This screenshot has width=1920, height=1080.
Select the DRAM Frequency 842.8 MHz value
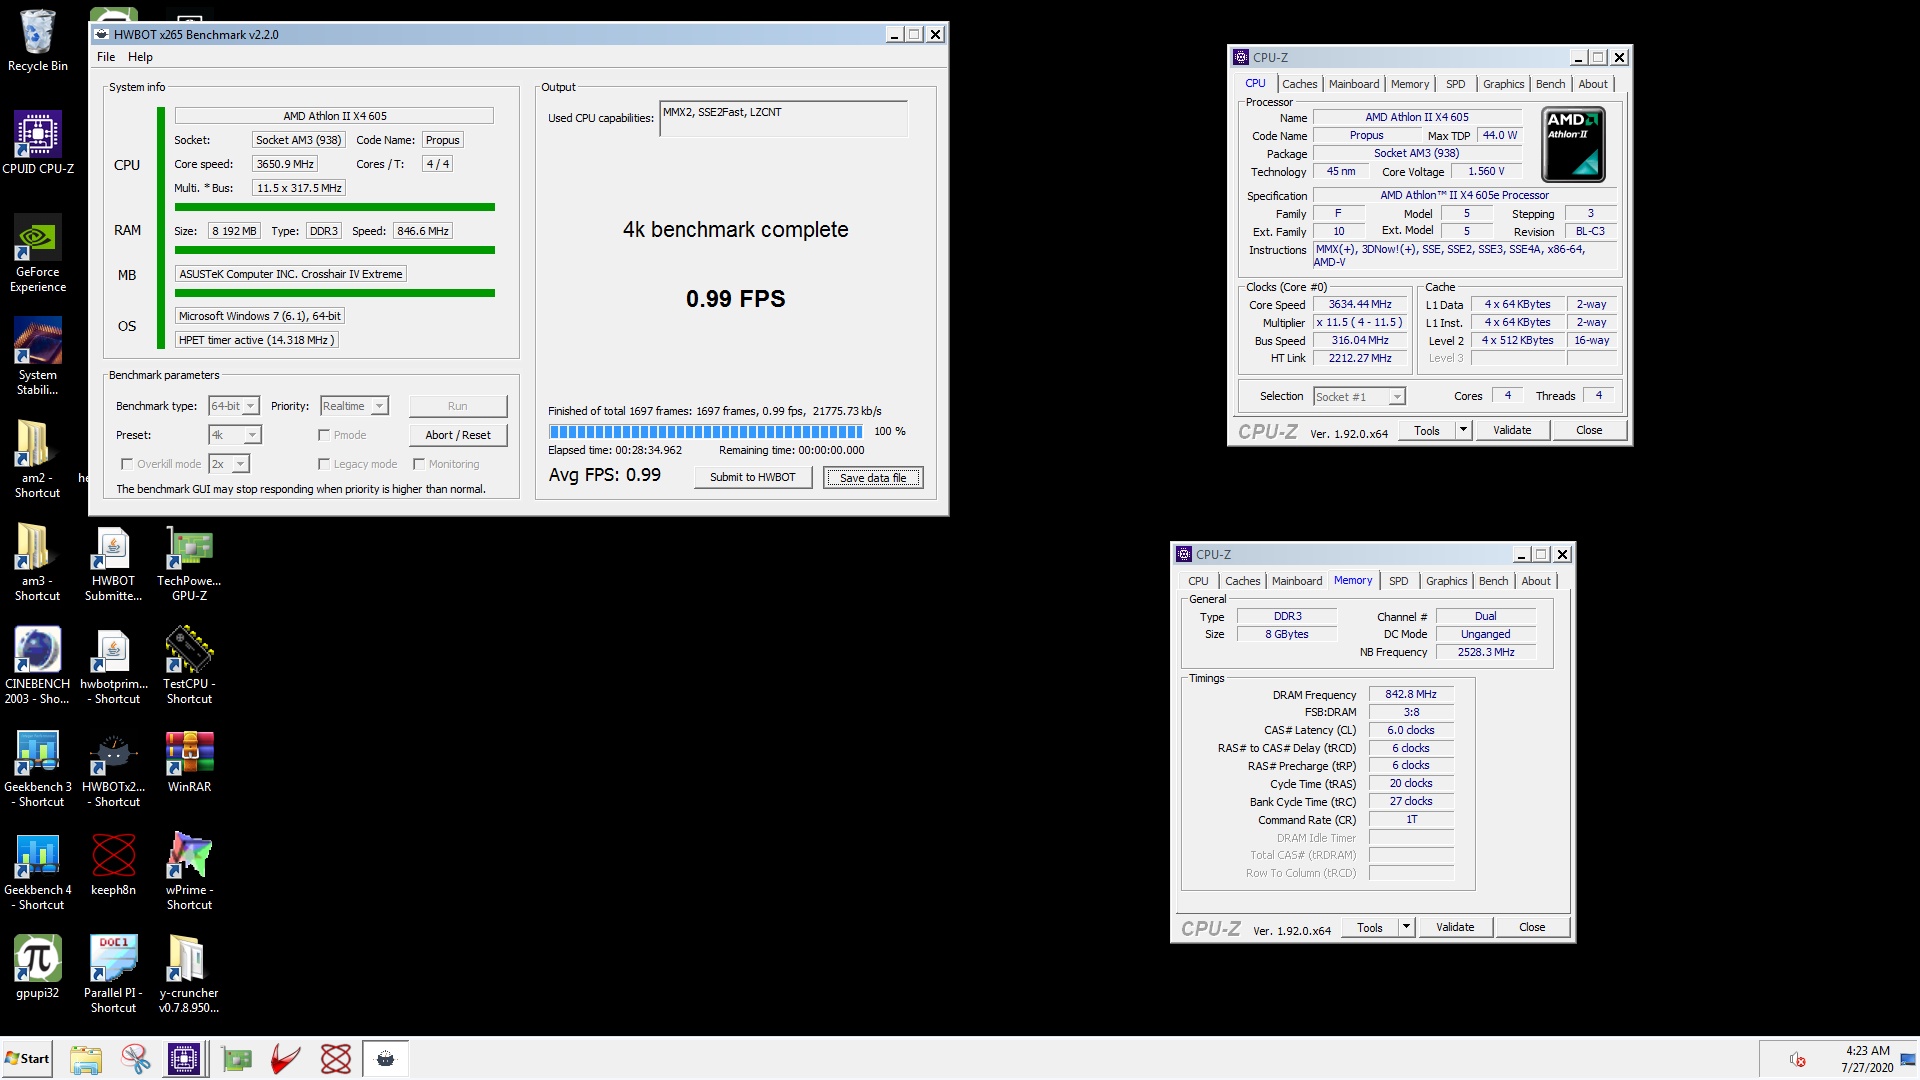click(1410, 694)
